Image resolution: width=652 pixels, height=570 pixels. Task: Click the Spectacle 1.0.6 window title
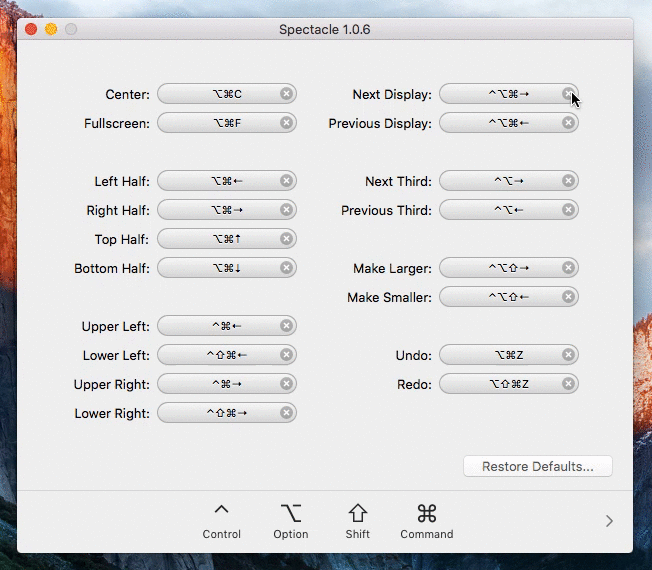point(325,30)
